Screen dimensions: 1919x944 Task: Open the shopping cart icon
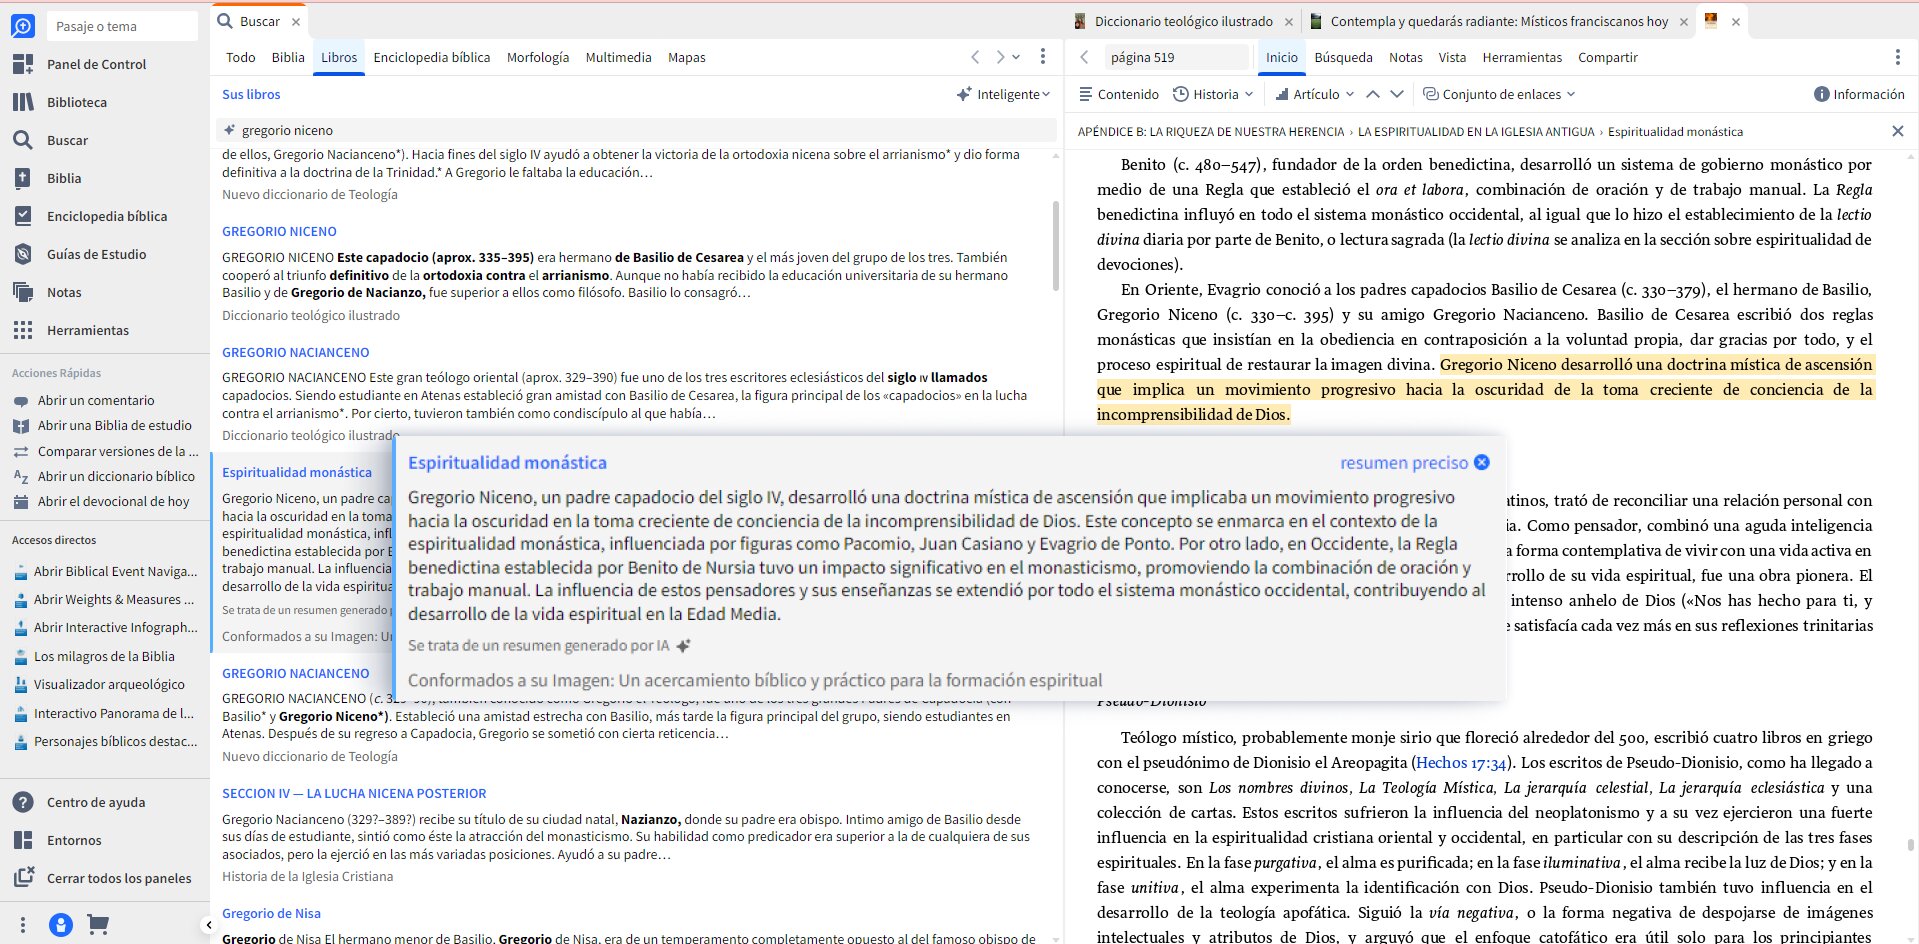98,925
